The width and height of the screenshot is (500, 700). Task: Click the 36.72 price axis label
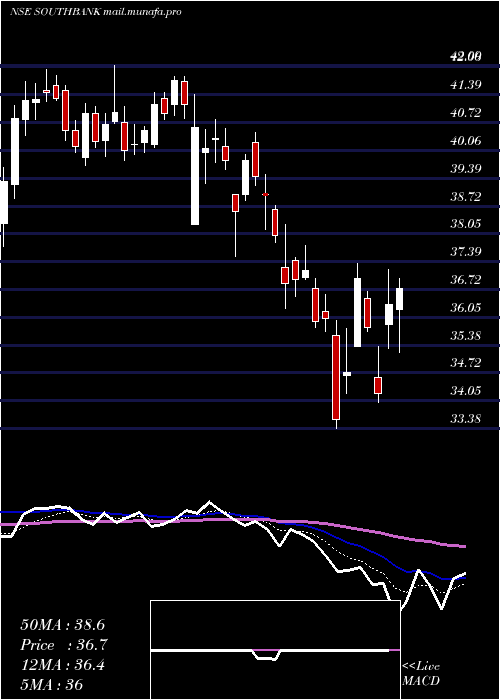click(x=465, y=280)
